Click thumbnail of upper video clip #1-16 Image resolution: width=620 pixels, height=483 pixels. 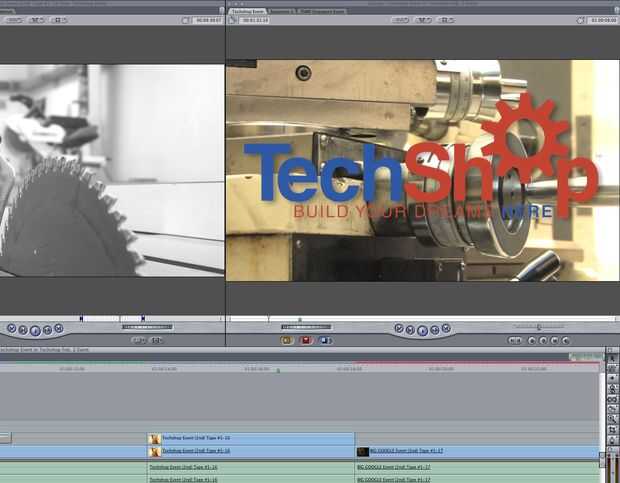tap(155, 439)
